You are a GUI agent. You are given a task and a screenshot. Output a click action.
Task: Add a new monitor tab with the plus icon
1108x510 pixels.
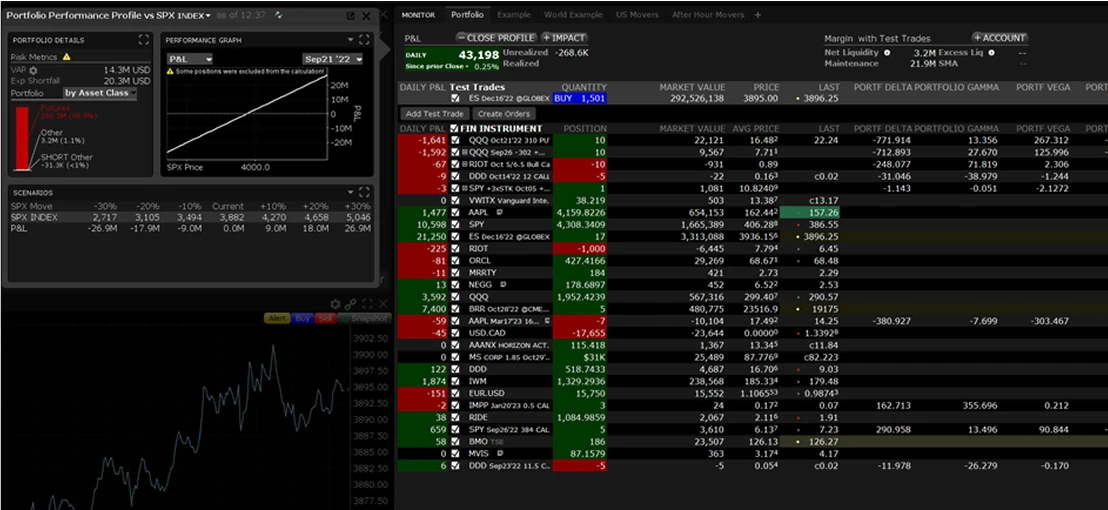[758, 15]
